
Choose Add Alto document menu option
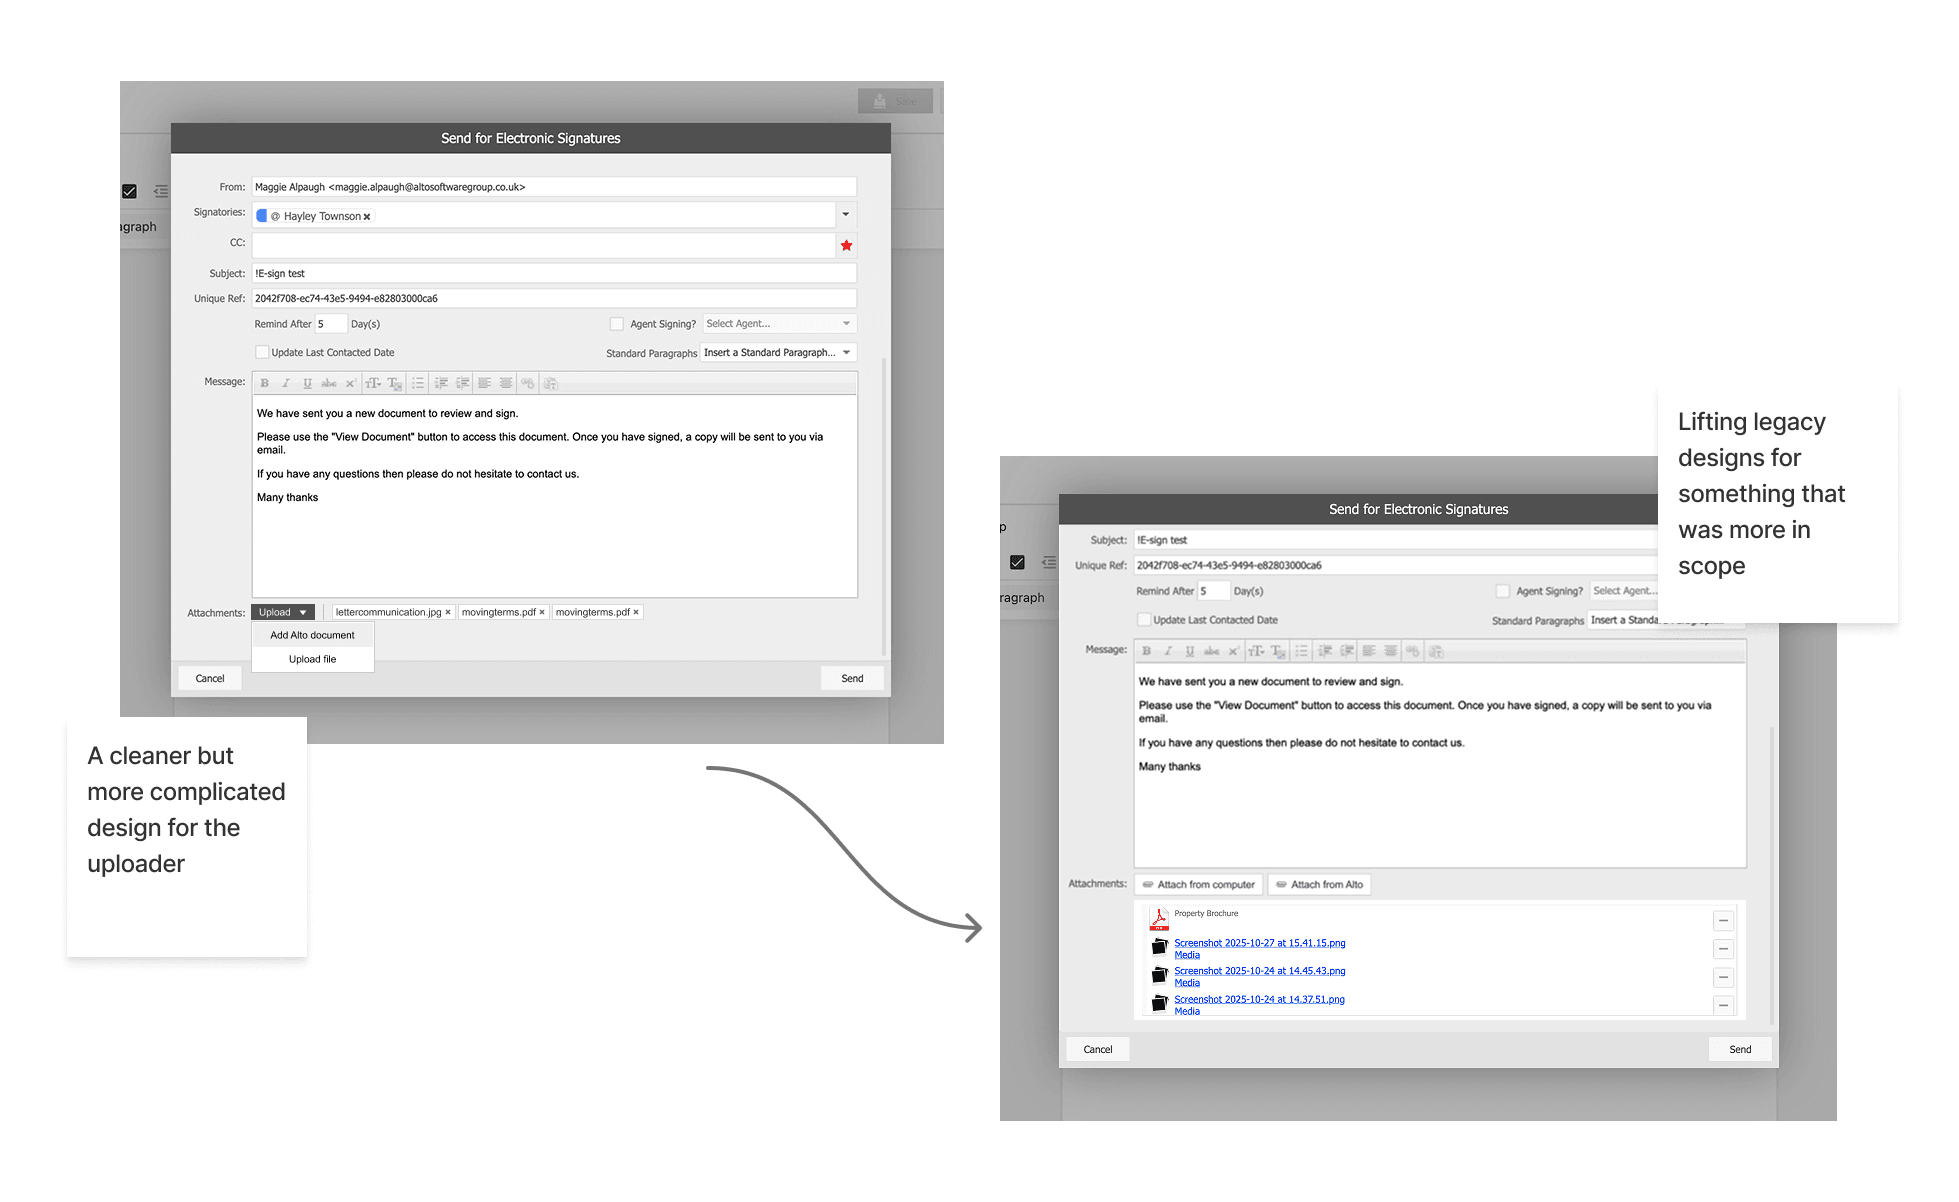point(312,635)
